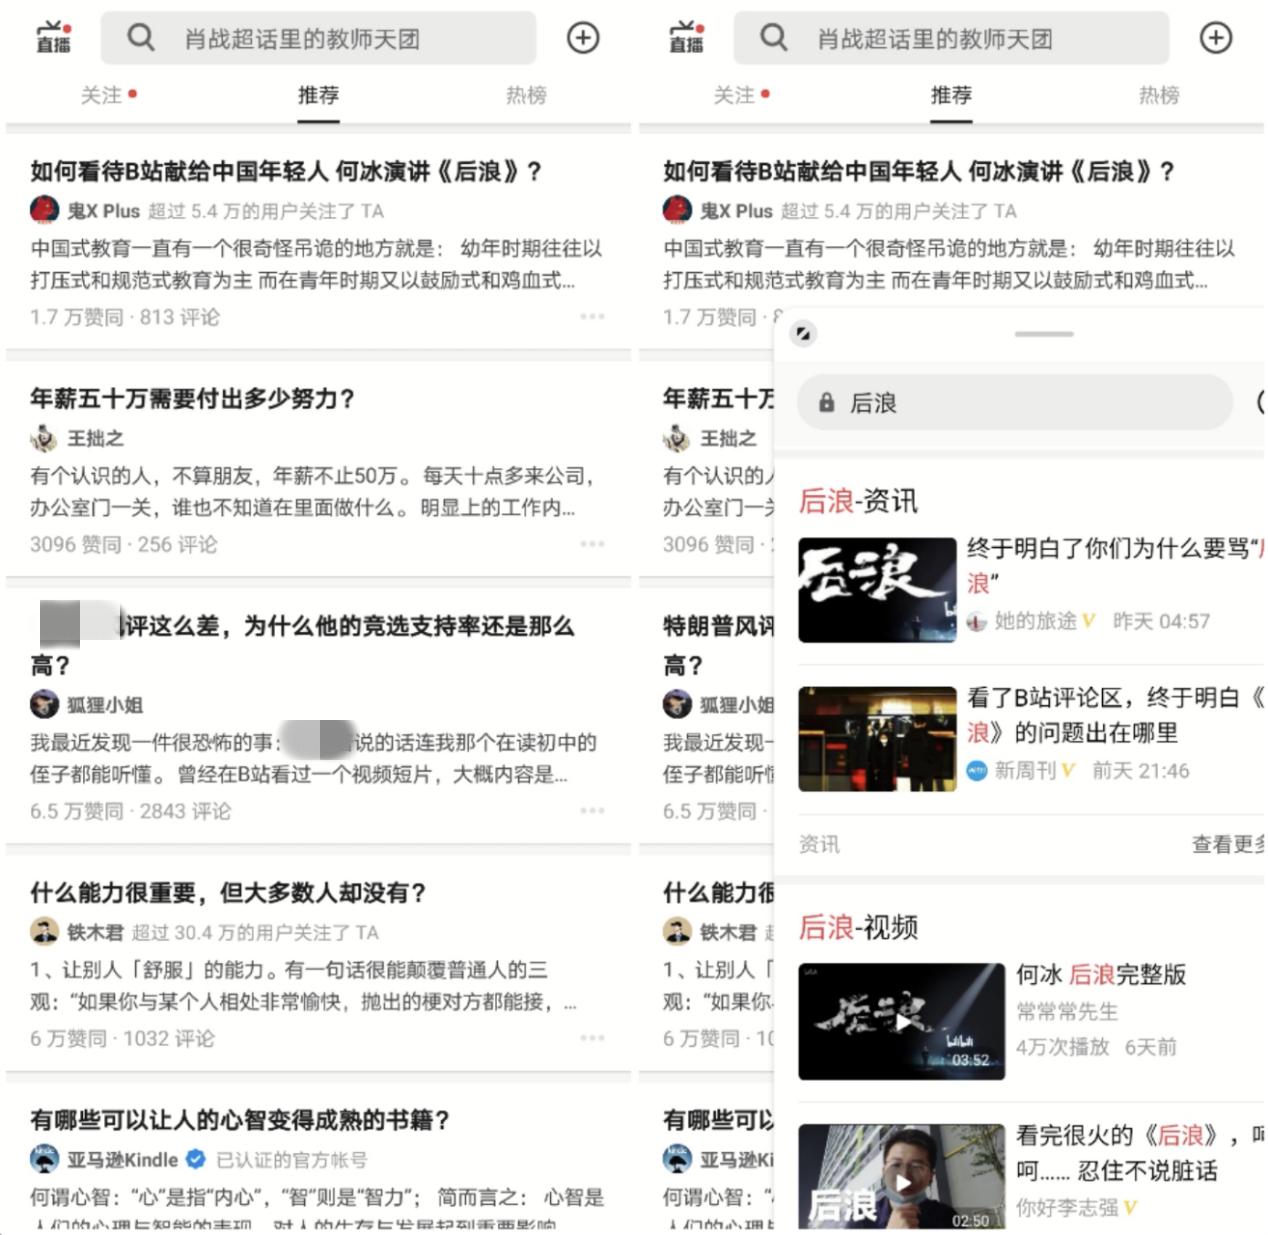Open the 推荐 tab
The height and width of the screenshot is (1235, 1268).
(x=318, y=95)
